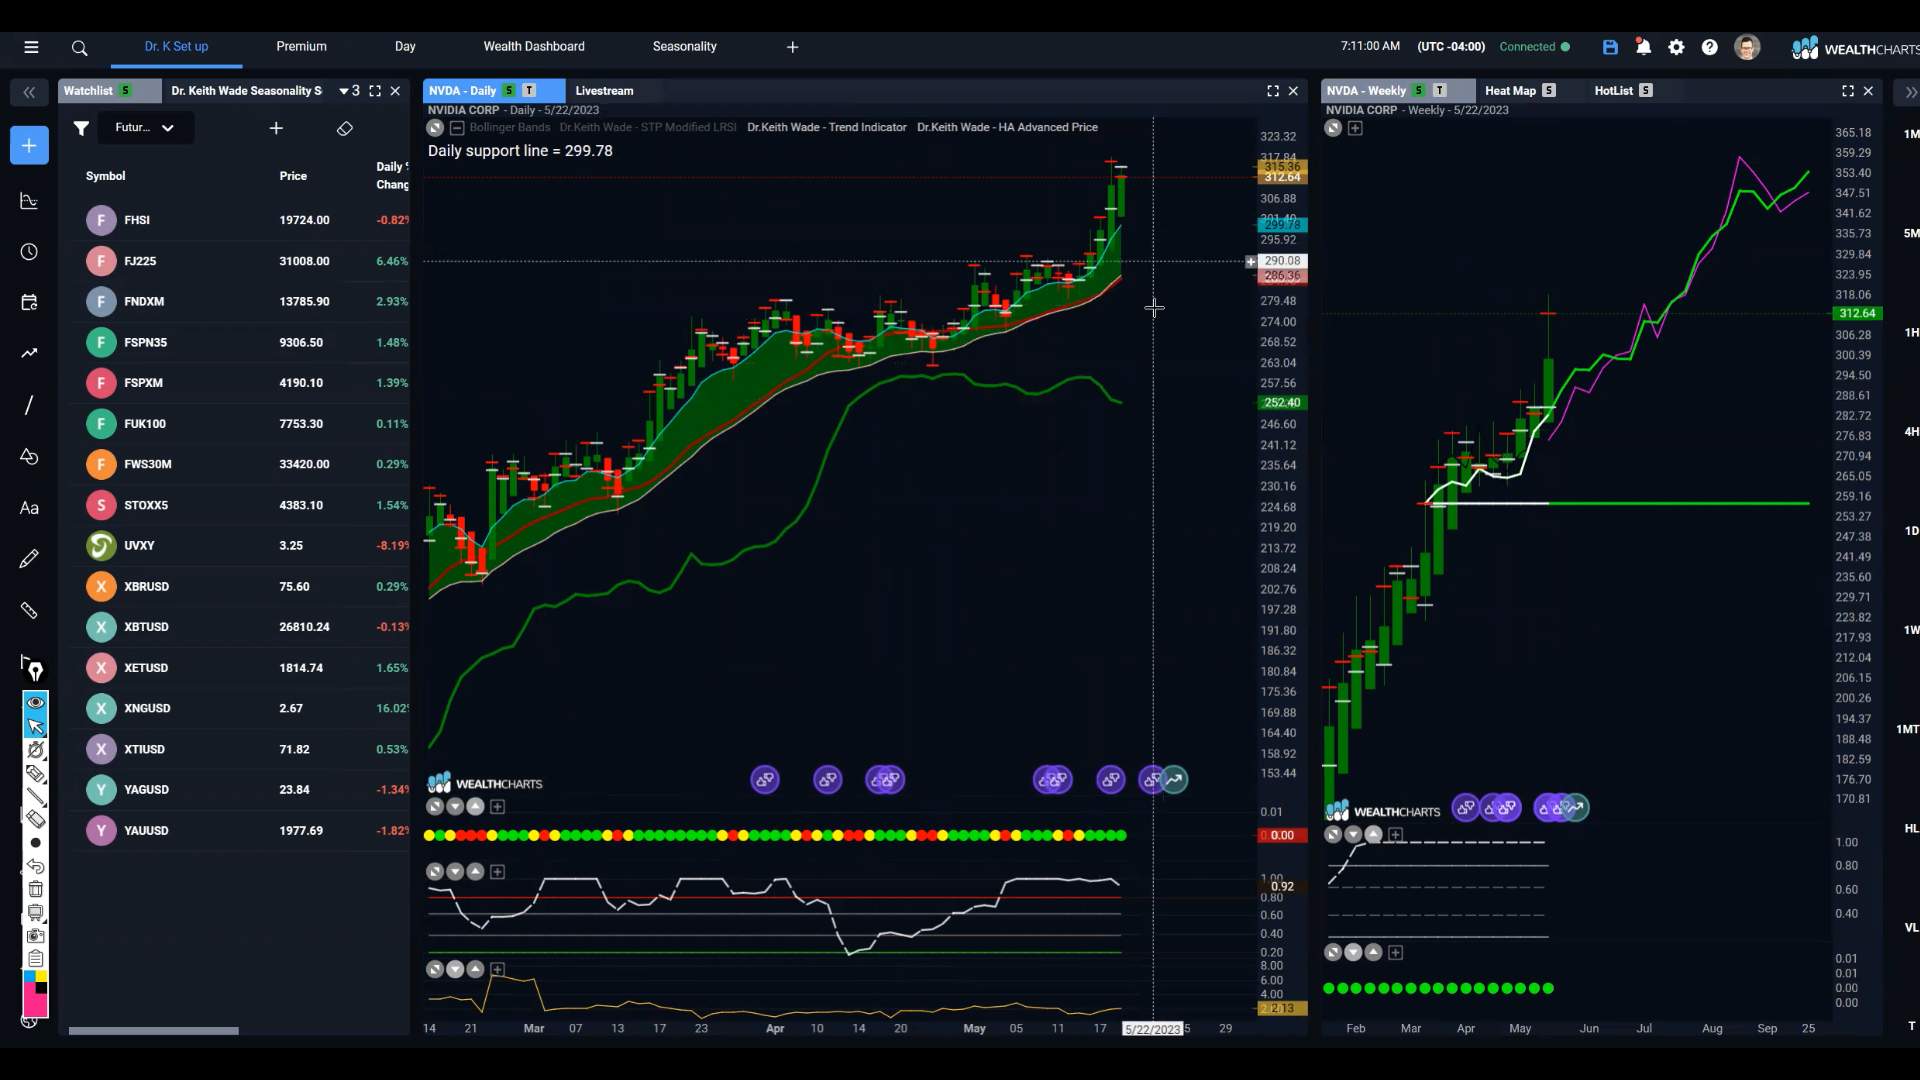The height and width of the screenshot is (1080, 1920).
Task: Select the pencil drawing tool in the sidebar
Action: (x=29, y=559)
